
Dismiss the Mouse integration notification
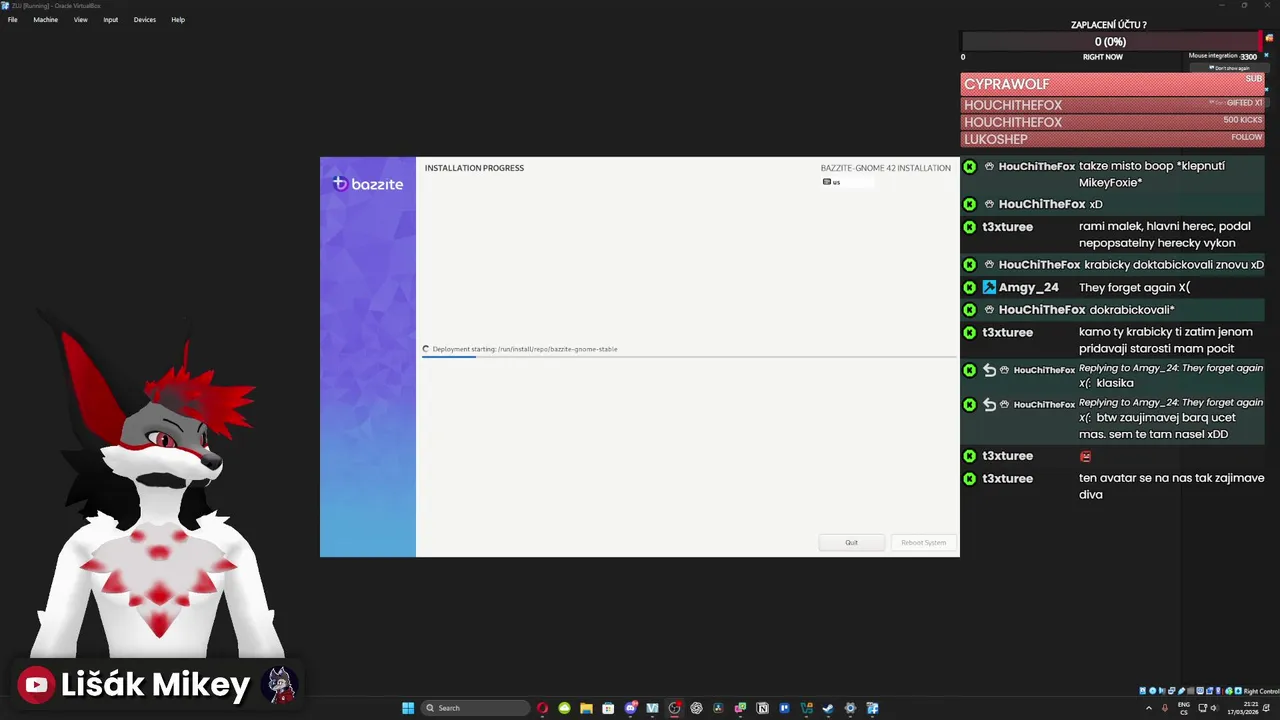(1266, 55)
